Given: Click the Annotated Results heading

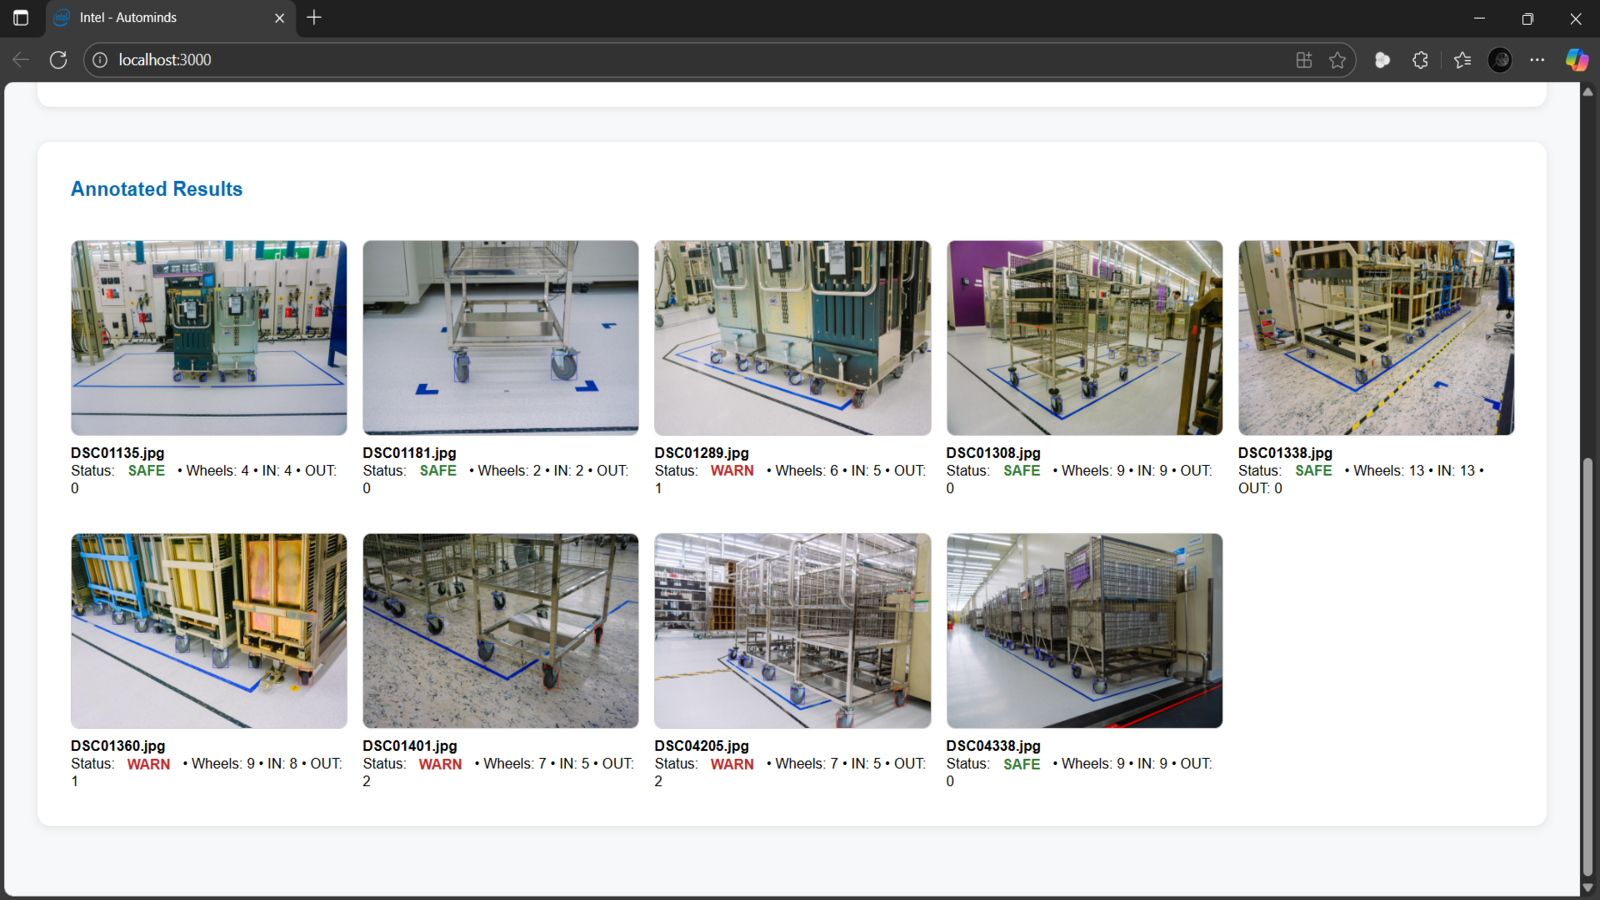Looking at the screenshot, I should 157,189.
